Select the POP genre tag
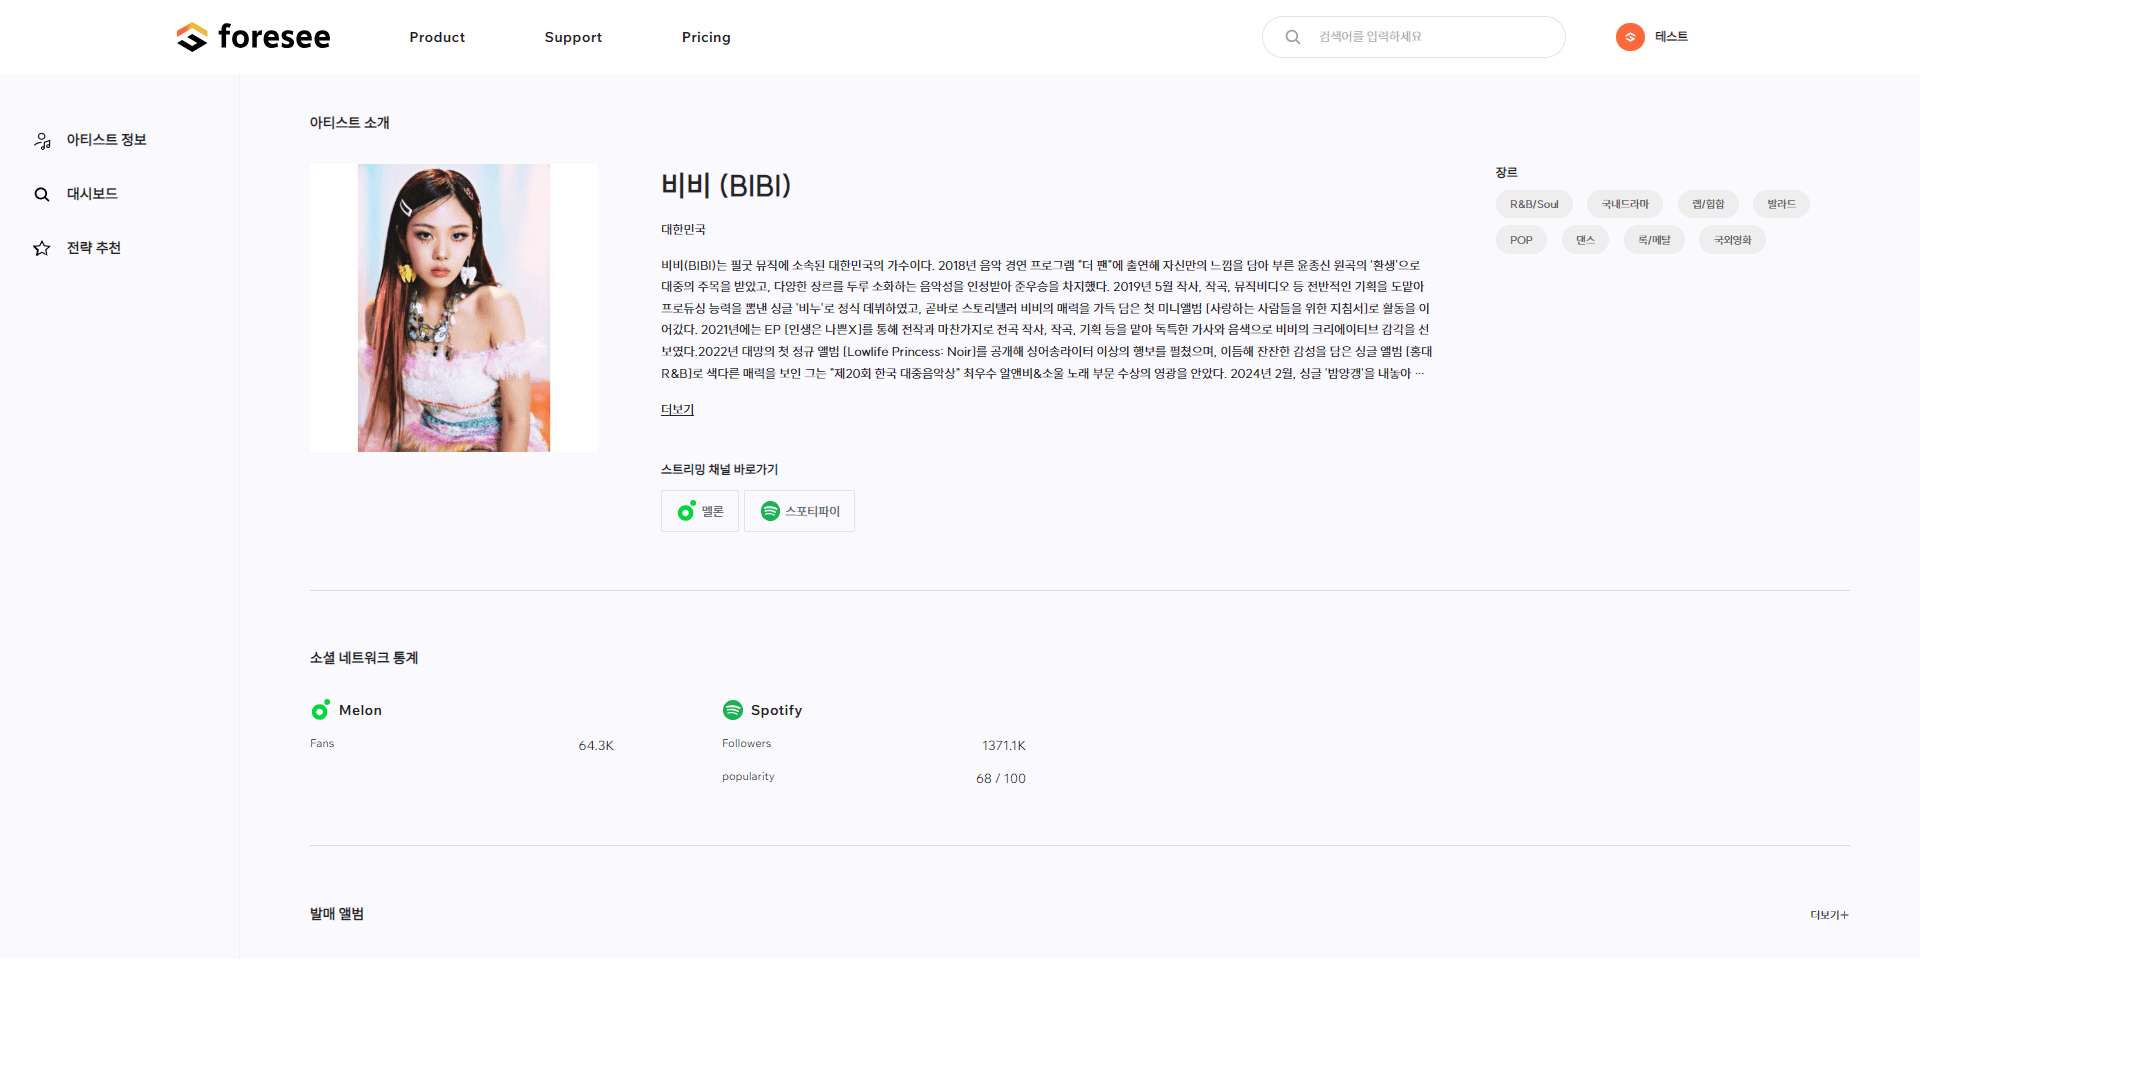Screen dimensions: 2133x1065 [x=1520, y=240]
